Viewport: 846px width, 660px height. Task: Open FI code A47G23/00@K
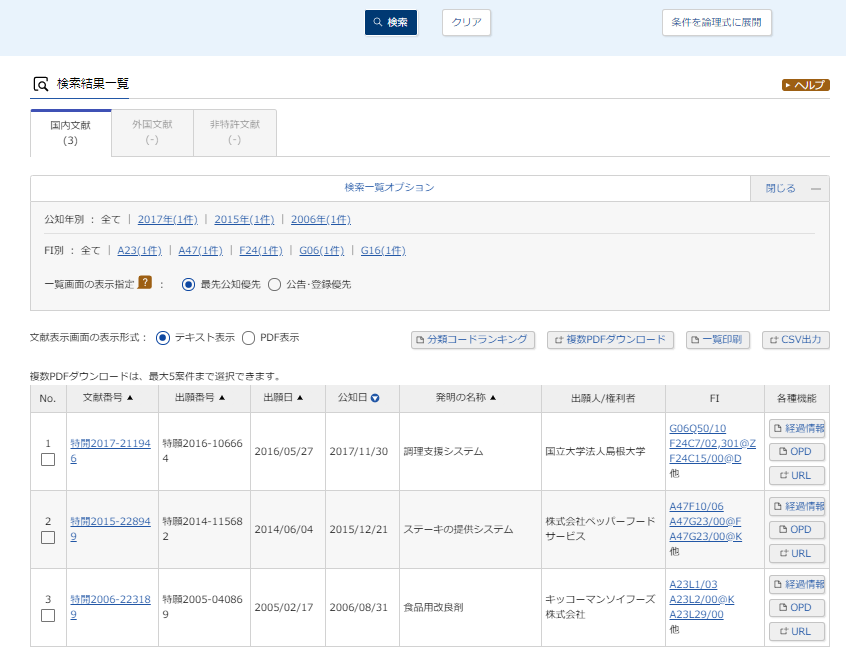pyautogui.click(x=705, y=537)
